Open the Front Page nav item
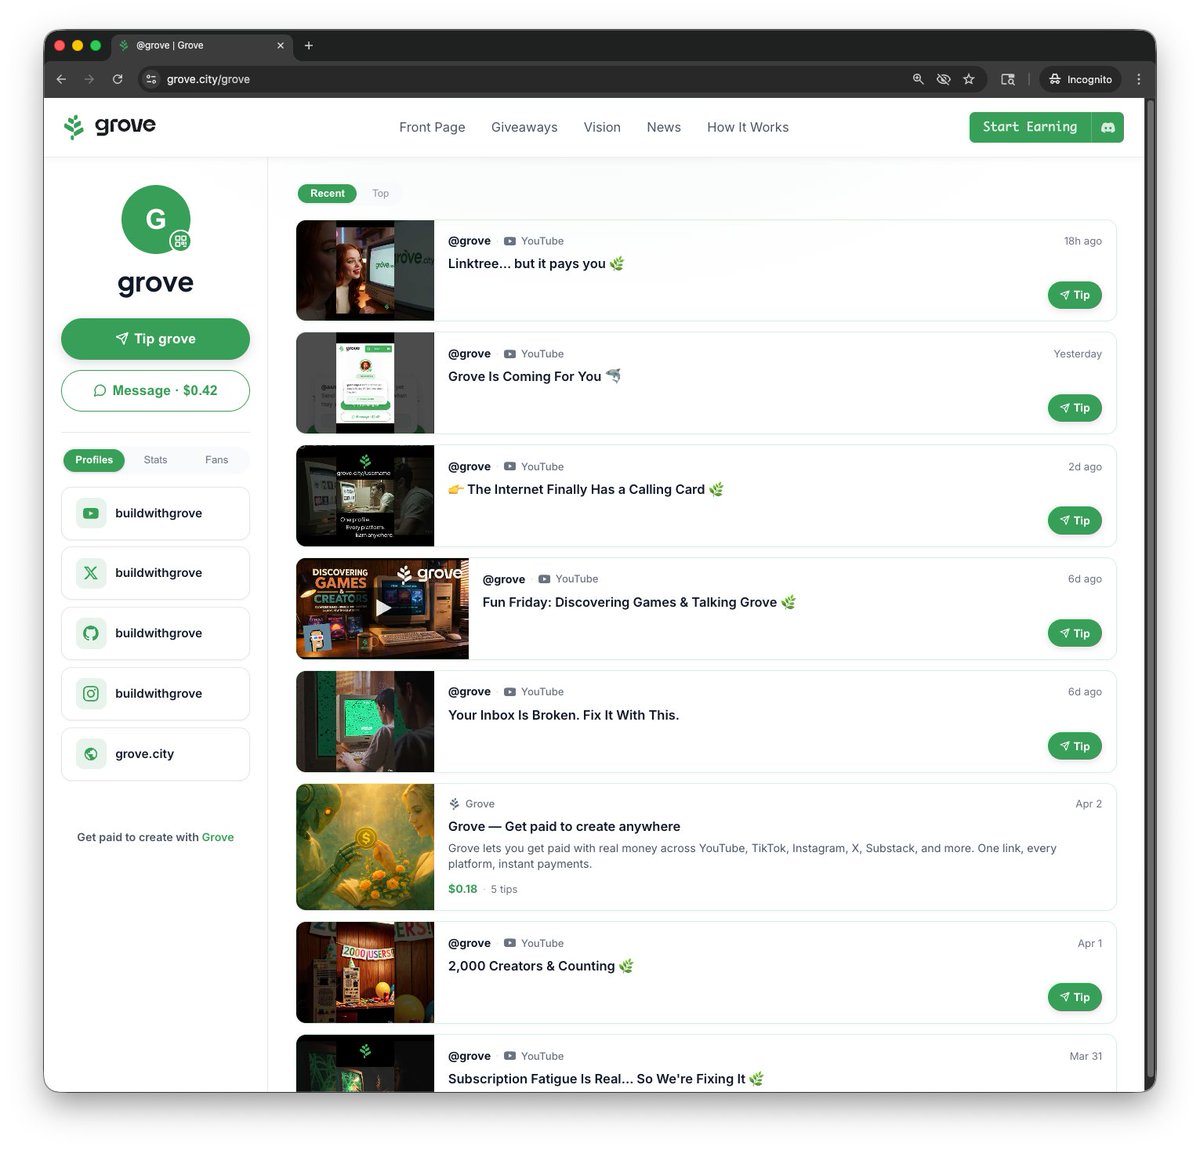The image size is (1200, 1150). pos(432,127)
